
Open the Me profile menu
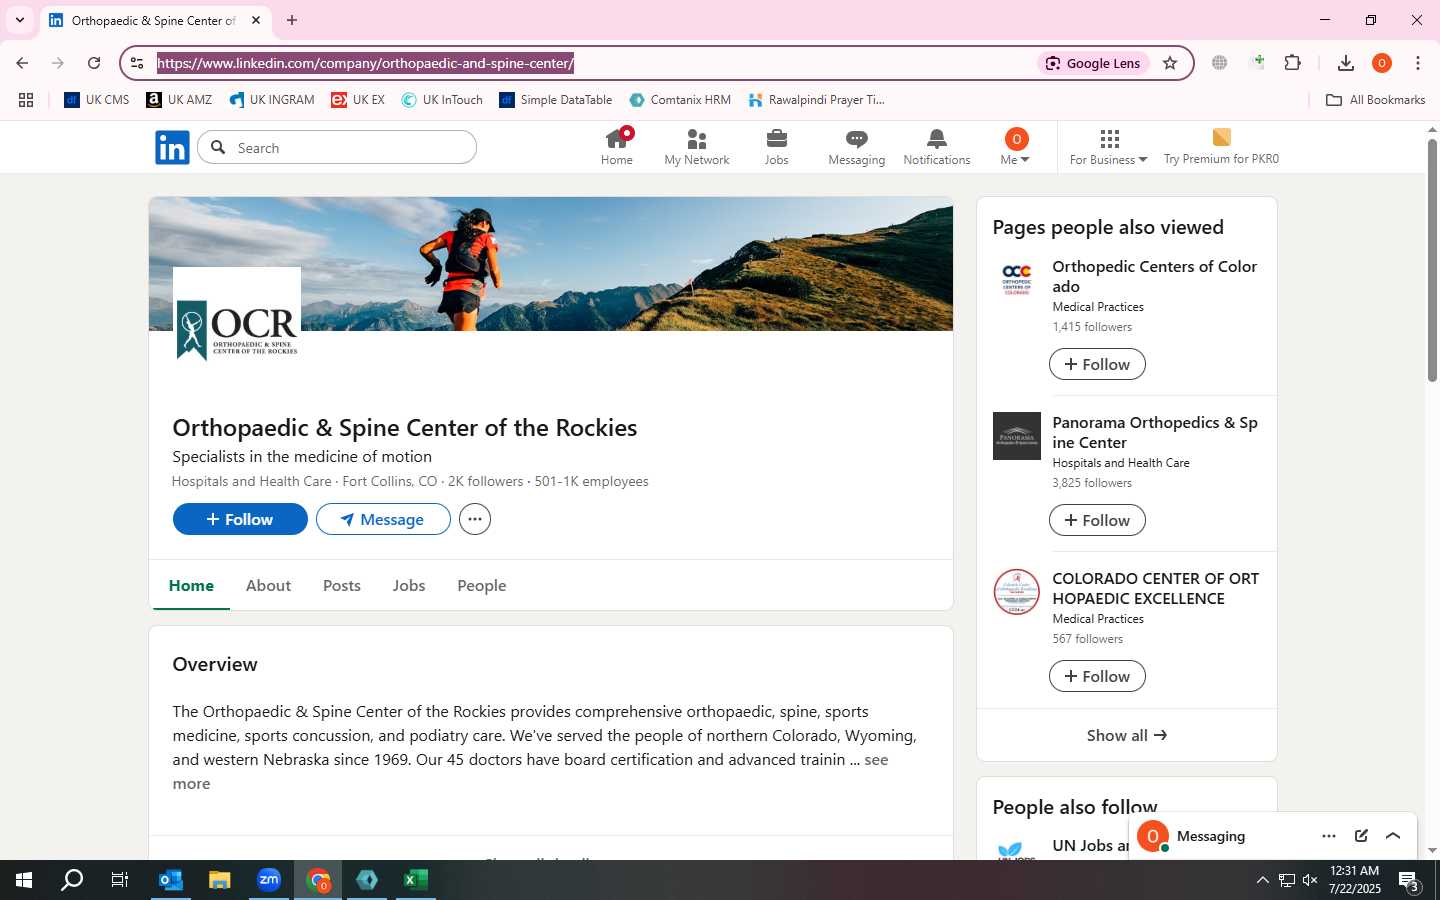[1015, 147]
